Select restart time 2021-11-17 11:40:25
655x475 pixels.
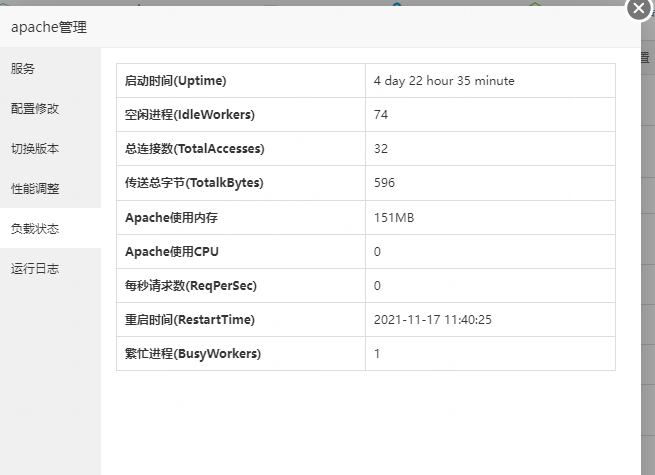(x=433, y=320)
